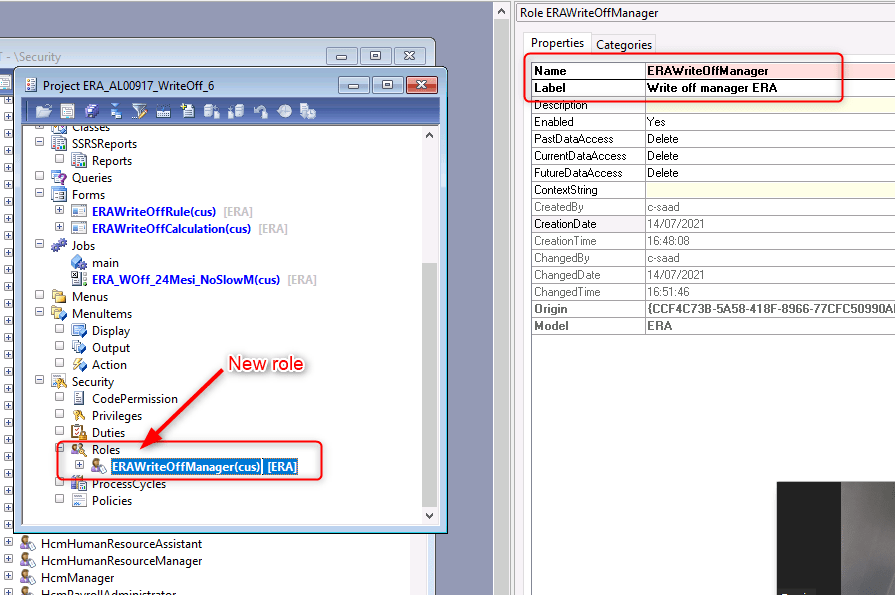
Task: Collapse the Forms node in project tree
Action: [x=40, y=195]
